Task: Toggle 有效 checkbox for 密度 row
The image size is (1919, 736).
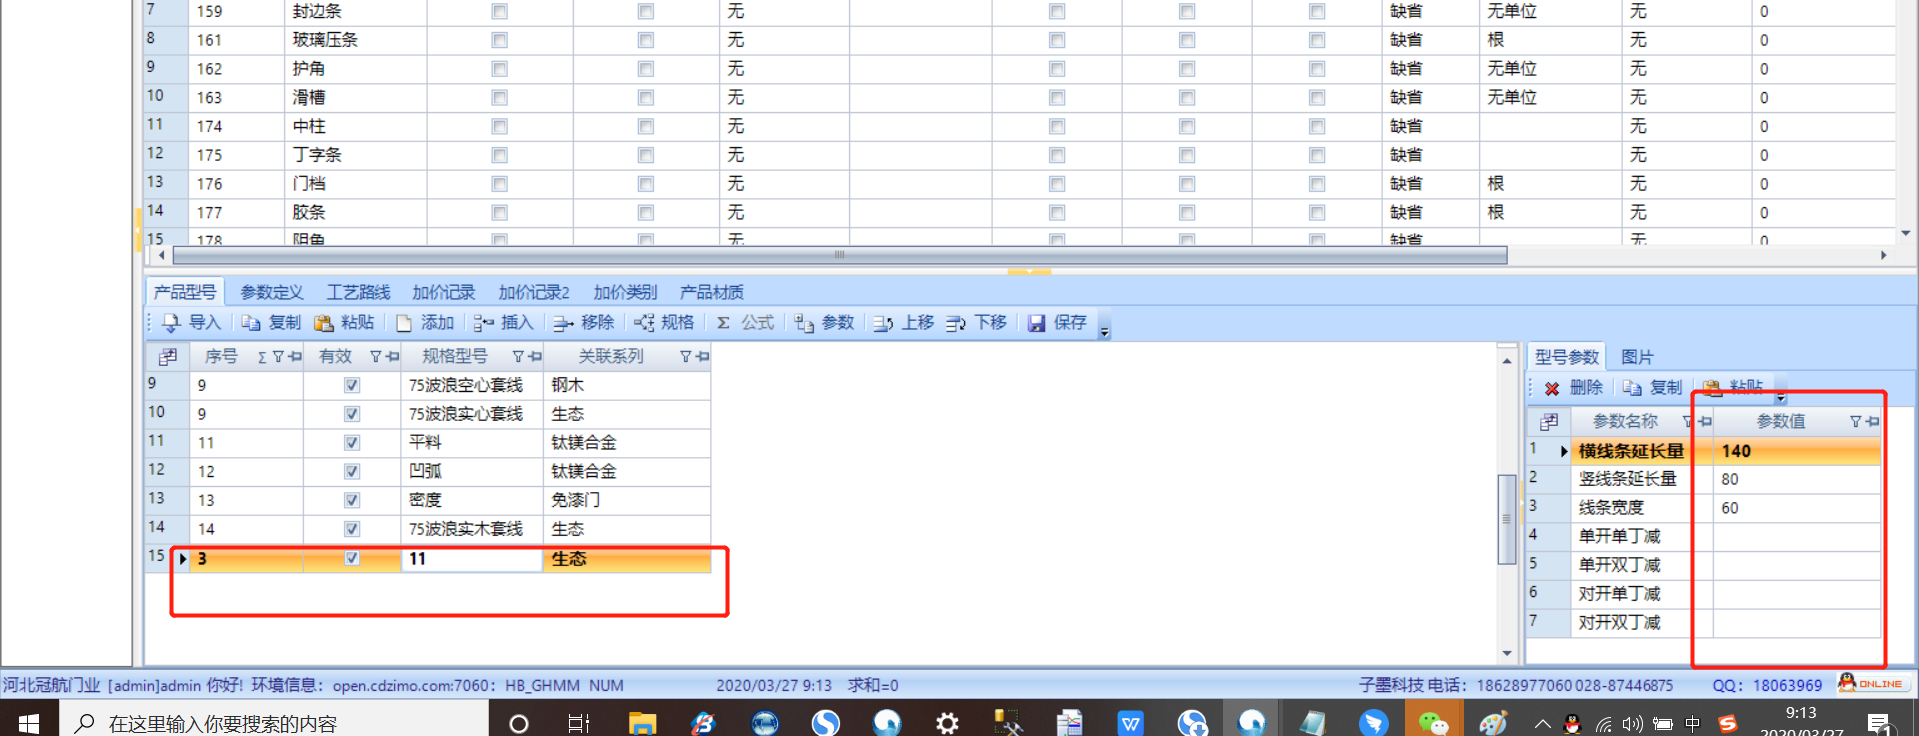Action: pyautogui.click(x=352, y=500)
